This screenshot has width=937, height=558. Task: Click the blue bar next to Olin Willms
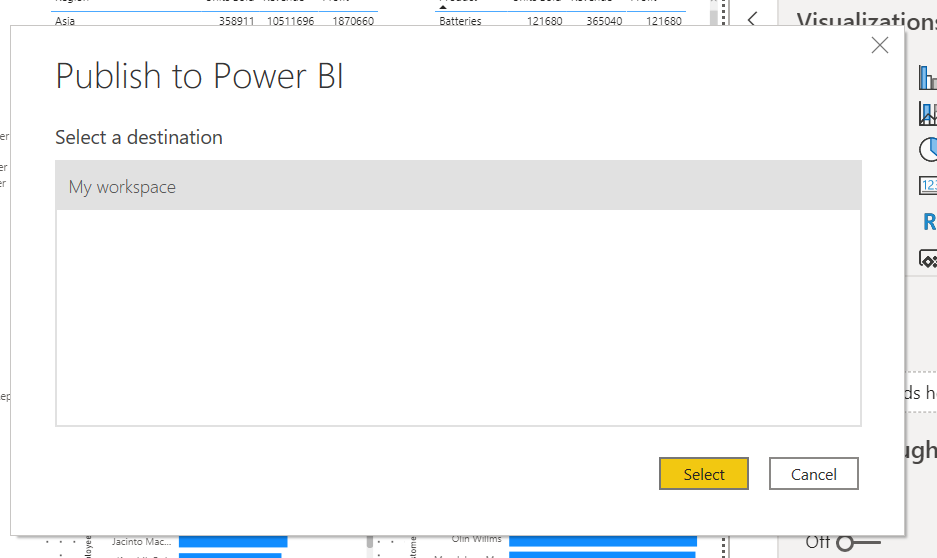coord(602,540)
